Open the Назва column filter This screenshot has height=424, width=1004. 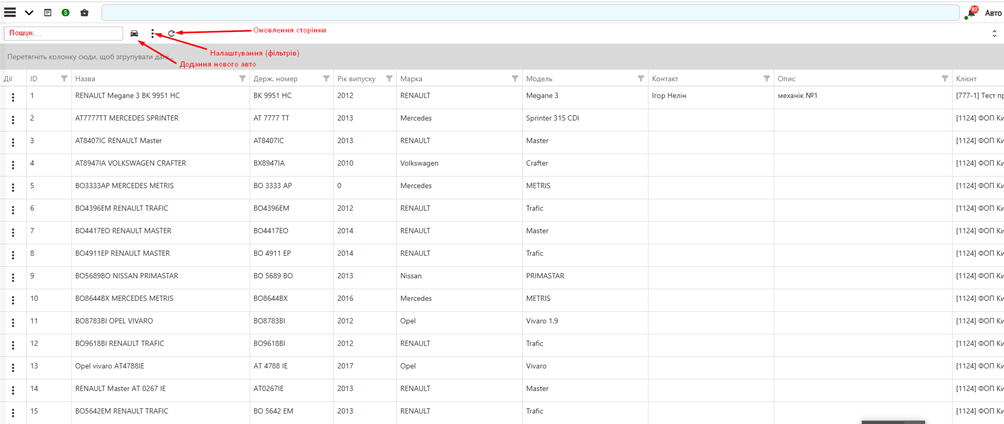(x=242, y=78)
